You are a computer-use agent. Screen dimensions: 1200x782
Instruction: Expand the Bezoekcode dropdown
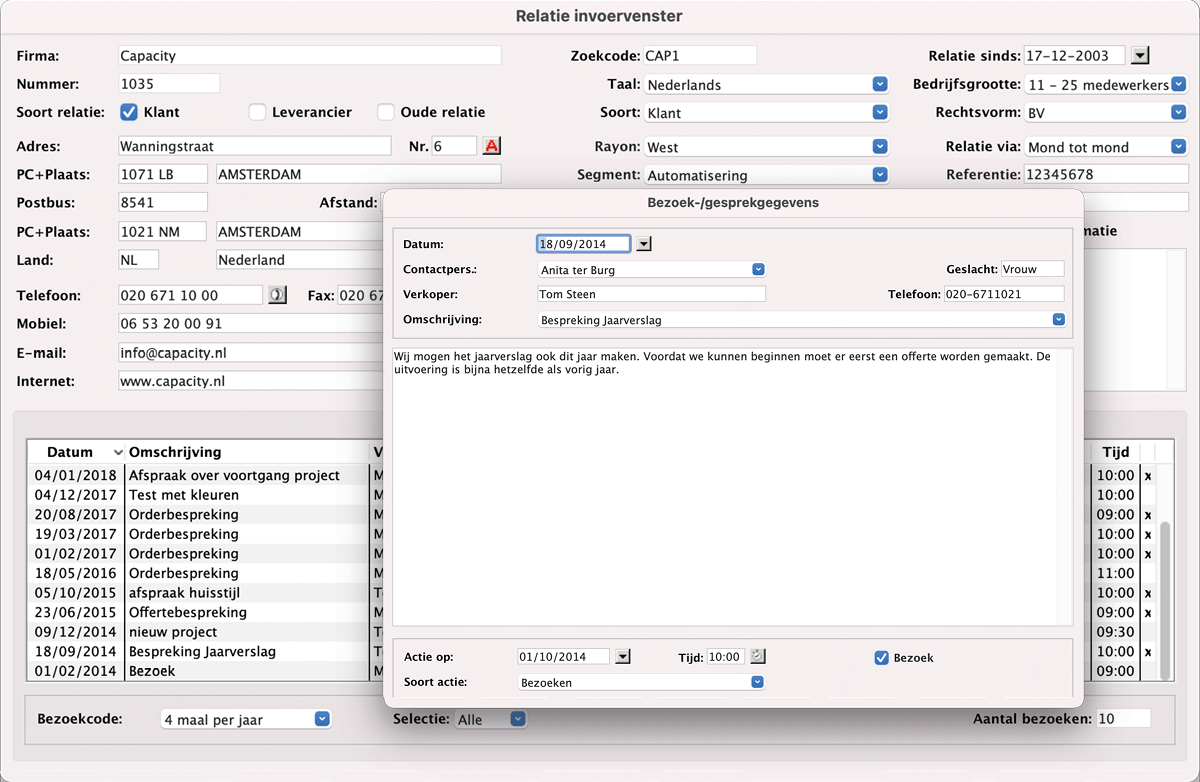(321, 718)
